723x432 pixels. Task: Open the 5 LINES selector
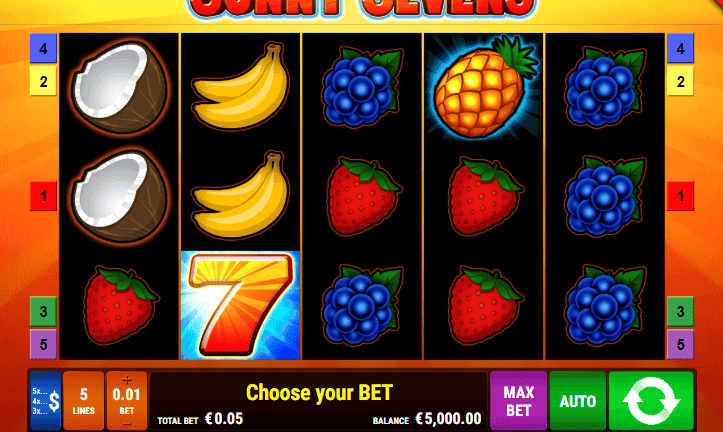83,401
